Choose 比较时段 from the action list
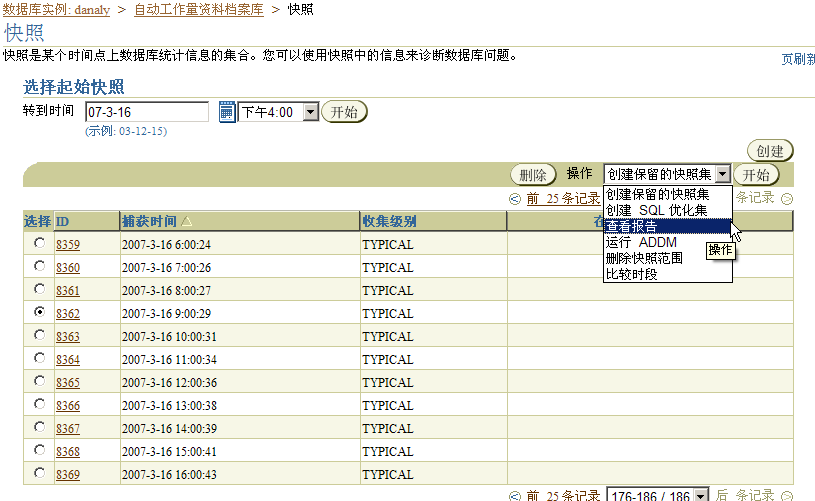 (x=668, y=274)
